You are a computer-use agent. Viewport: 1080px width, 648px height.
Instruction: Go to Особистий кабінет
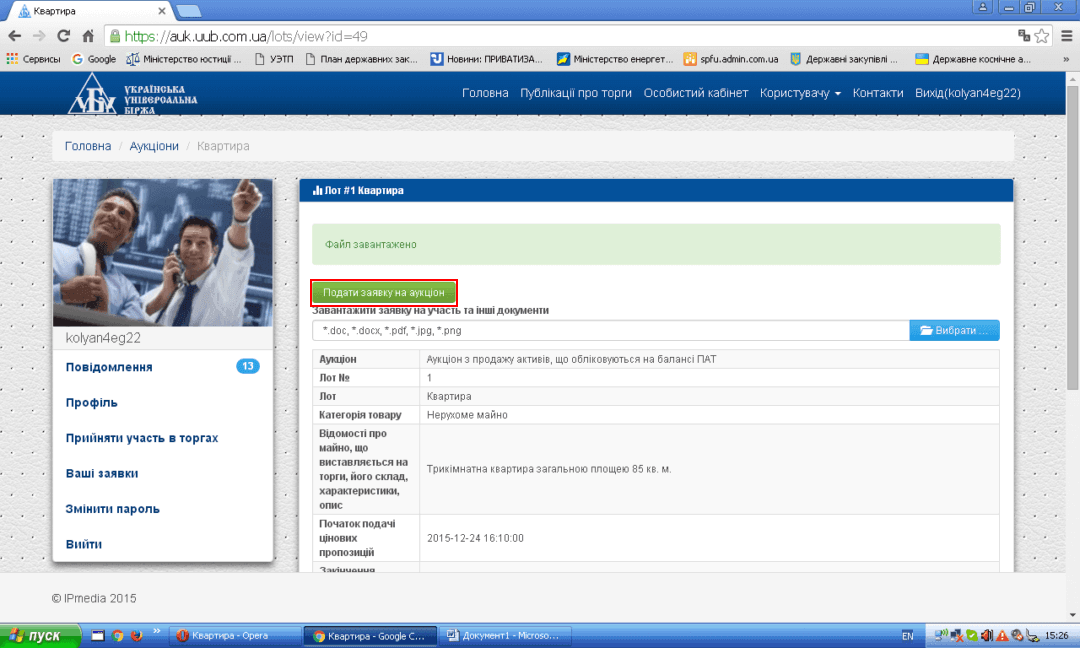click(x=695, y=93)
